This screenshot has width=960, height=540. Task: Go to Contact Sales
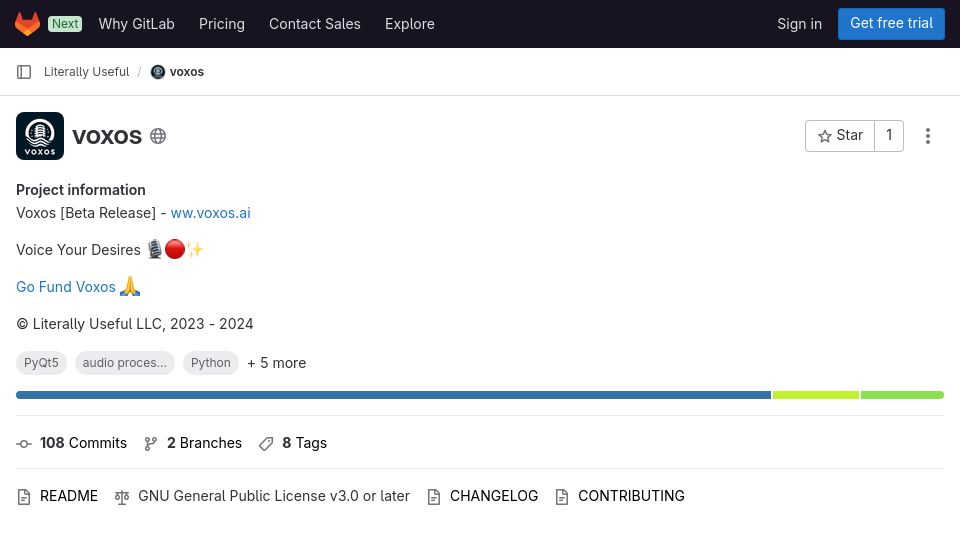(x=315, y=24)
